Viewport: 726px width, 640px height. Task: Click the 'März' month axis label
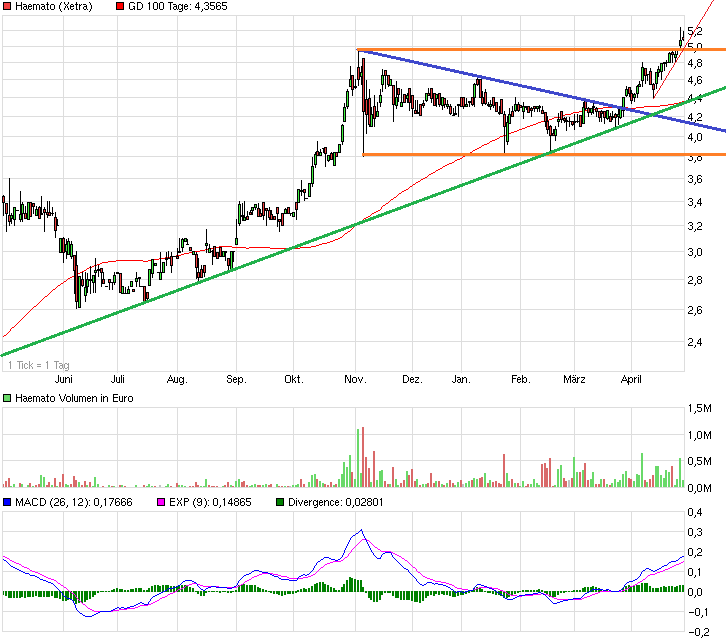pyautogui.click(x=574, y=380)
